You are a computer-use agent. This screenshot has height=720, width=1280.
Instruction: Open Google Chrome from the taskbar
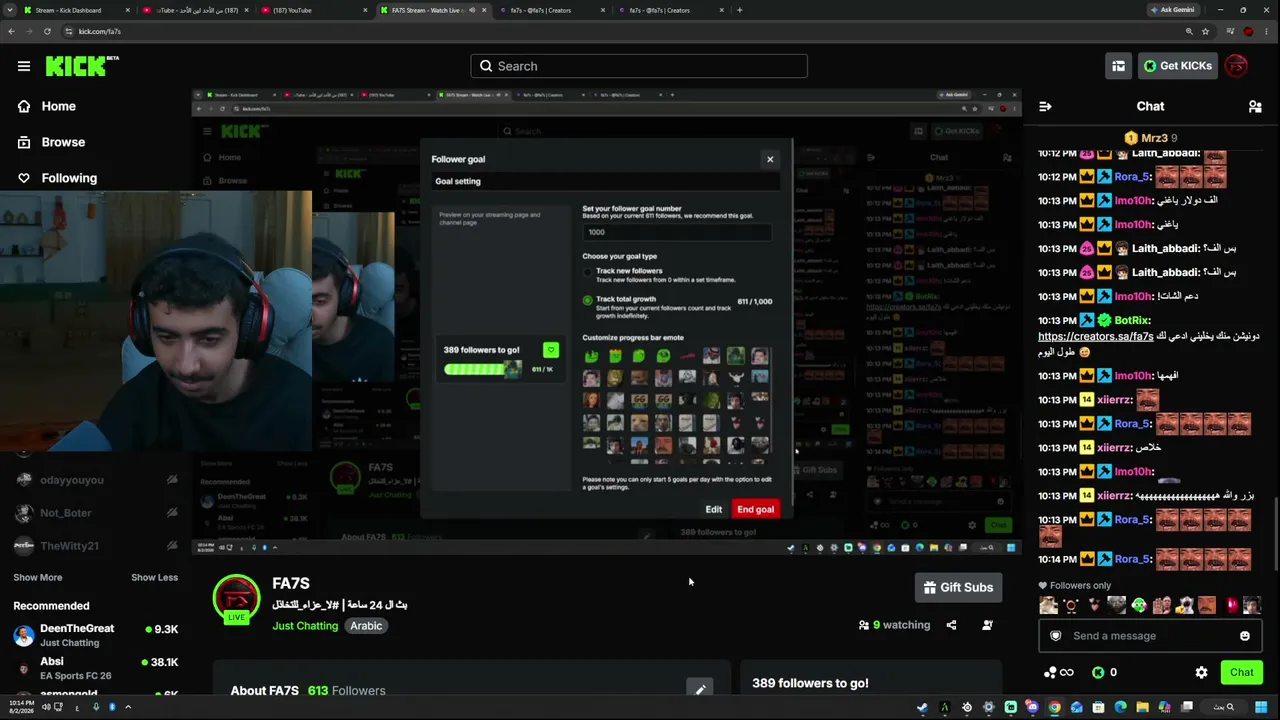pos(1054,708)
